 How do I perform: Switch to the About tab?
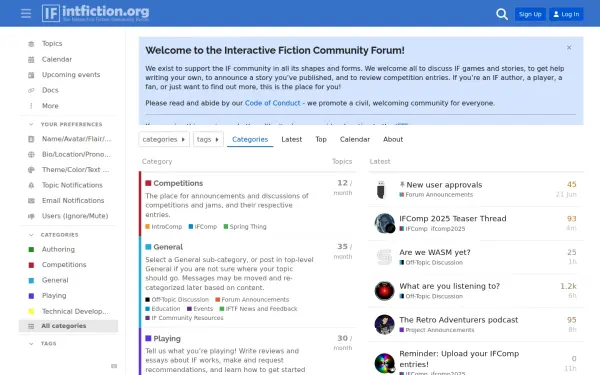pos(393,139)
